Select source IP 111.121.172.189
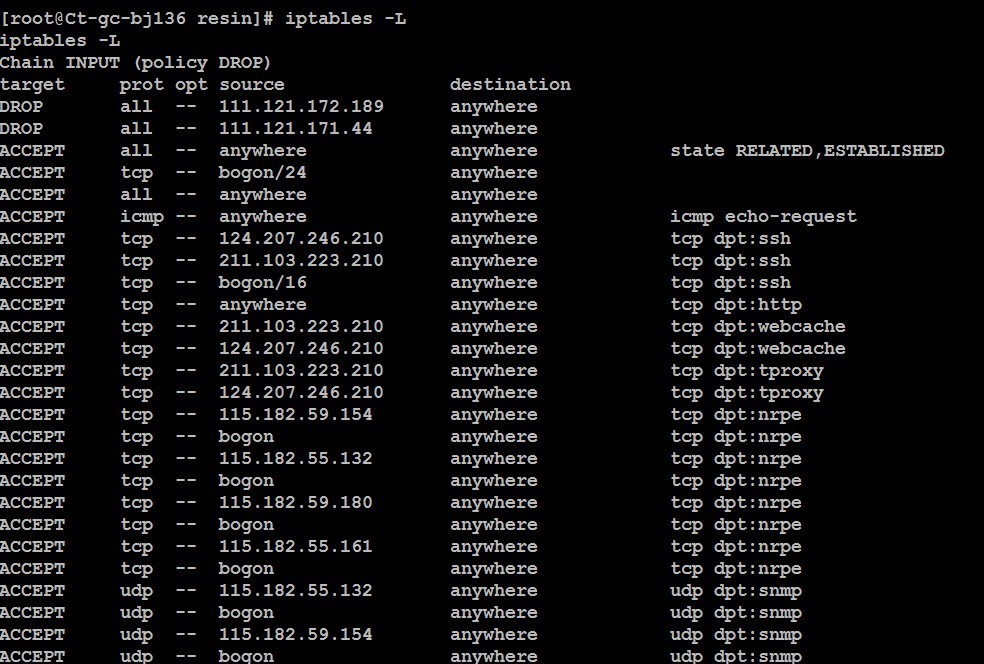This screenshot has width=984, height=664. (x=301, y=106)
